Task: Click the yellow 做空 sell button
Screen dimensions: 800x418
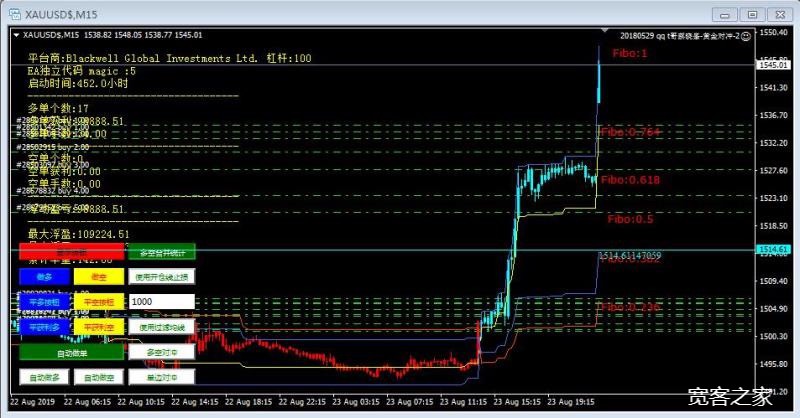Action: (99, 277)
